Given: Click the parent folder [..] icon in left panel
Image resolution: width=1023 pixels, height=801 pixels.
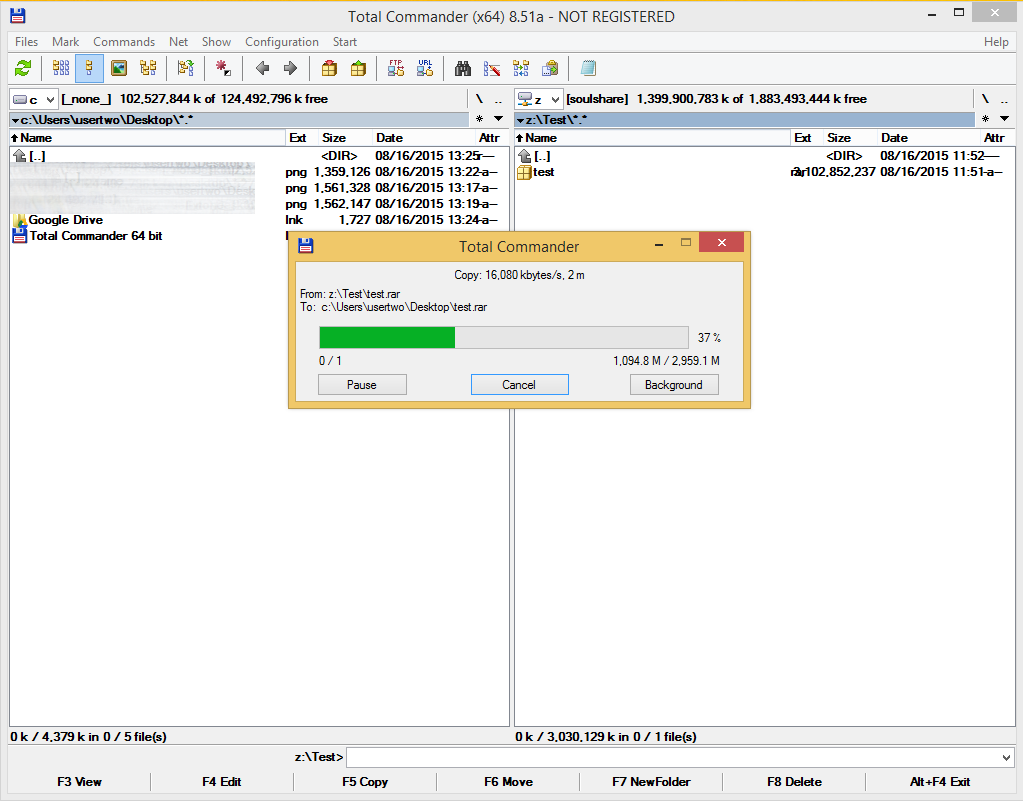Looking at the screenshot, I should point(20,156).
